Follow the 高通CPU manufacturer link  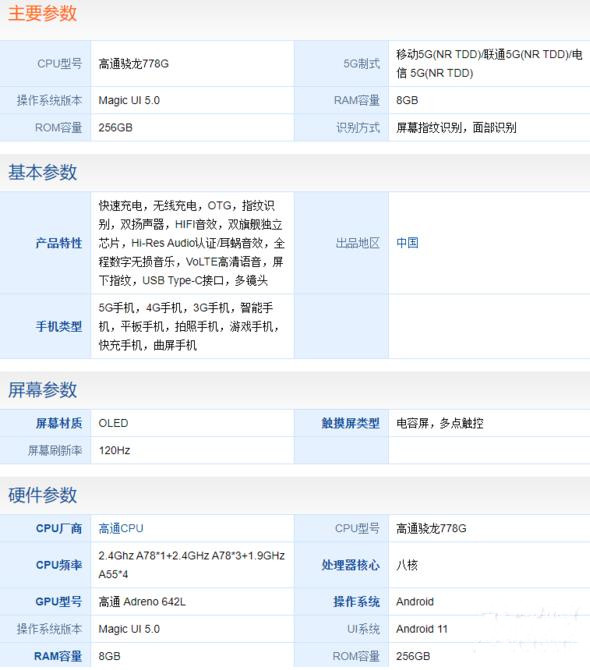(121, 529)
